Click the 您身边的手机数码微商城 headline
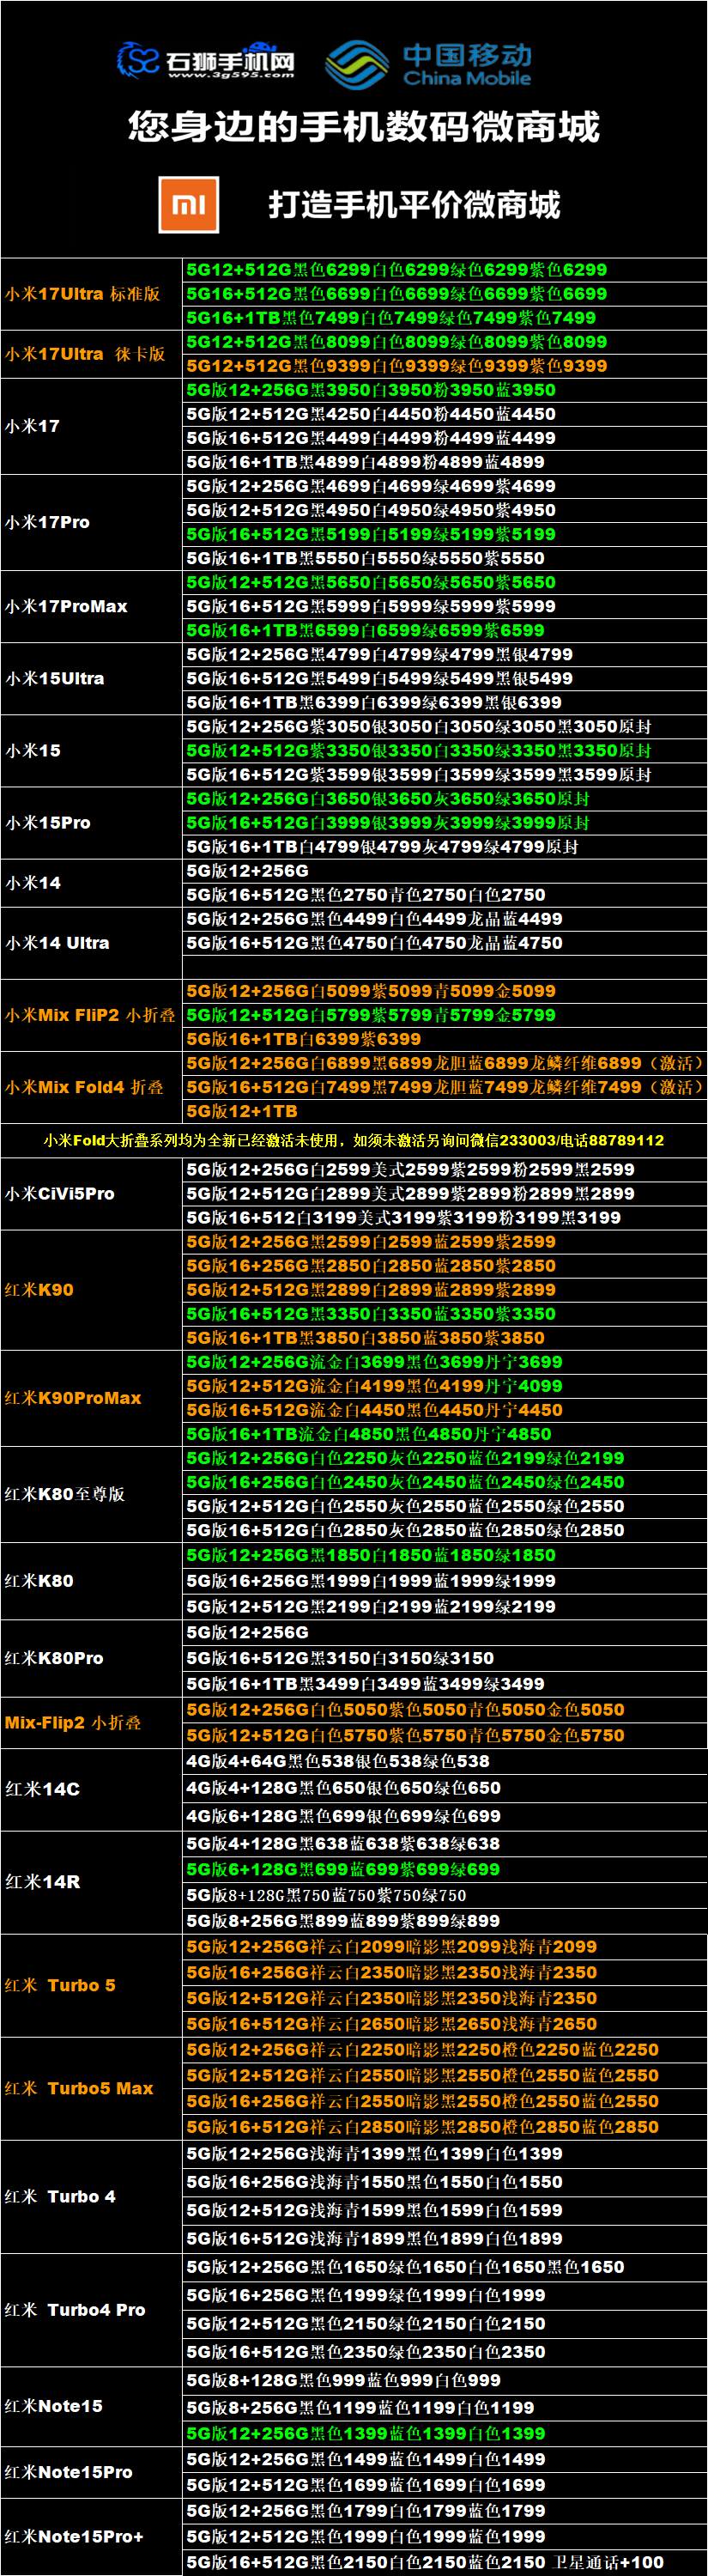The width and height of the screenshot is (708, 2576). (x=363, y=127)
